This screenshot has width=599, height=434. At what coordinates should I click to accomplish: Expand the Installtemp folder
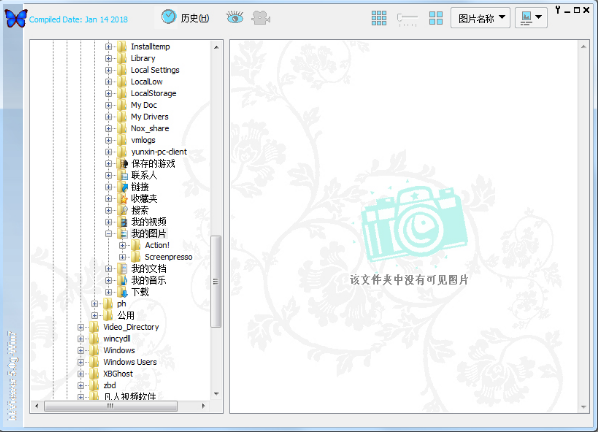click(x=108, y=47)
